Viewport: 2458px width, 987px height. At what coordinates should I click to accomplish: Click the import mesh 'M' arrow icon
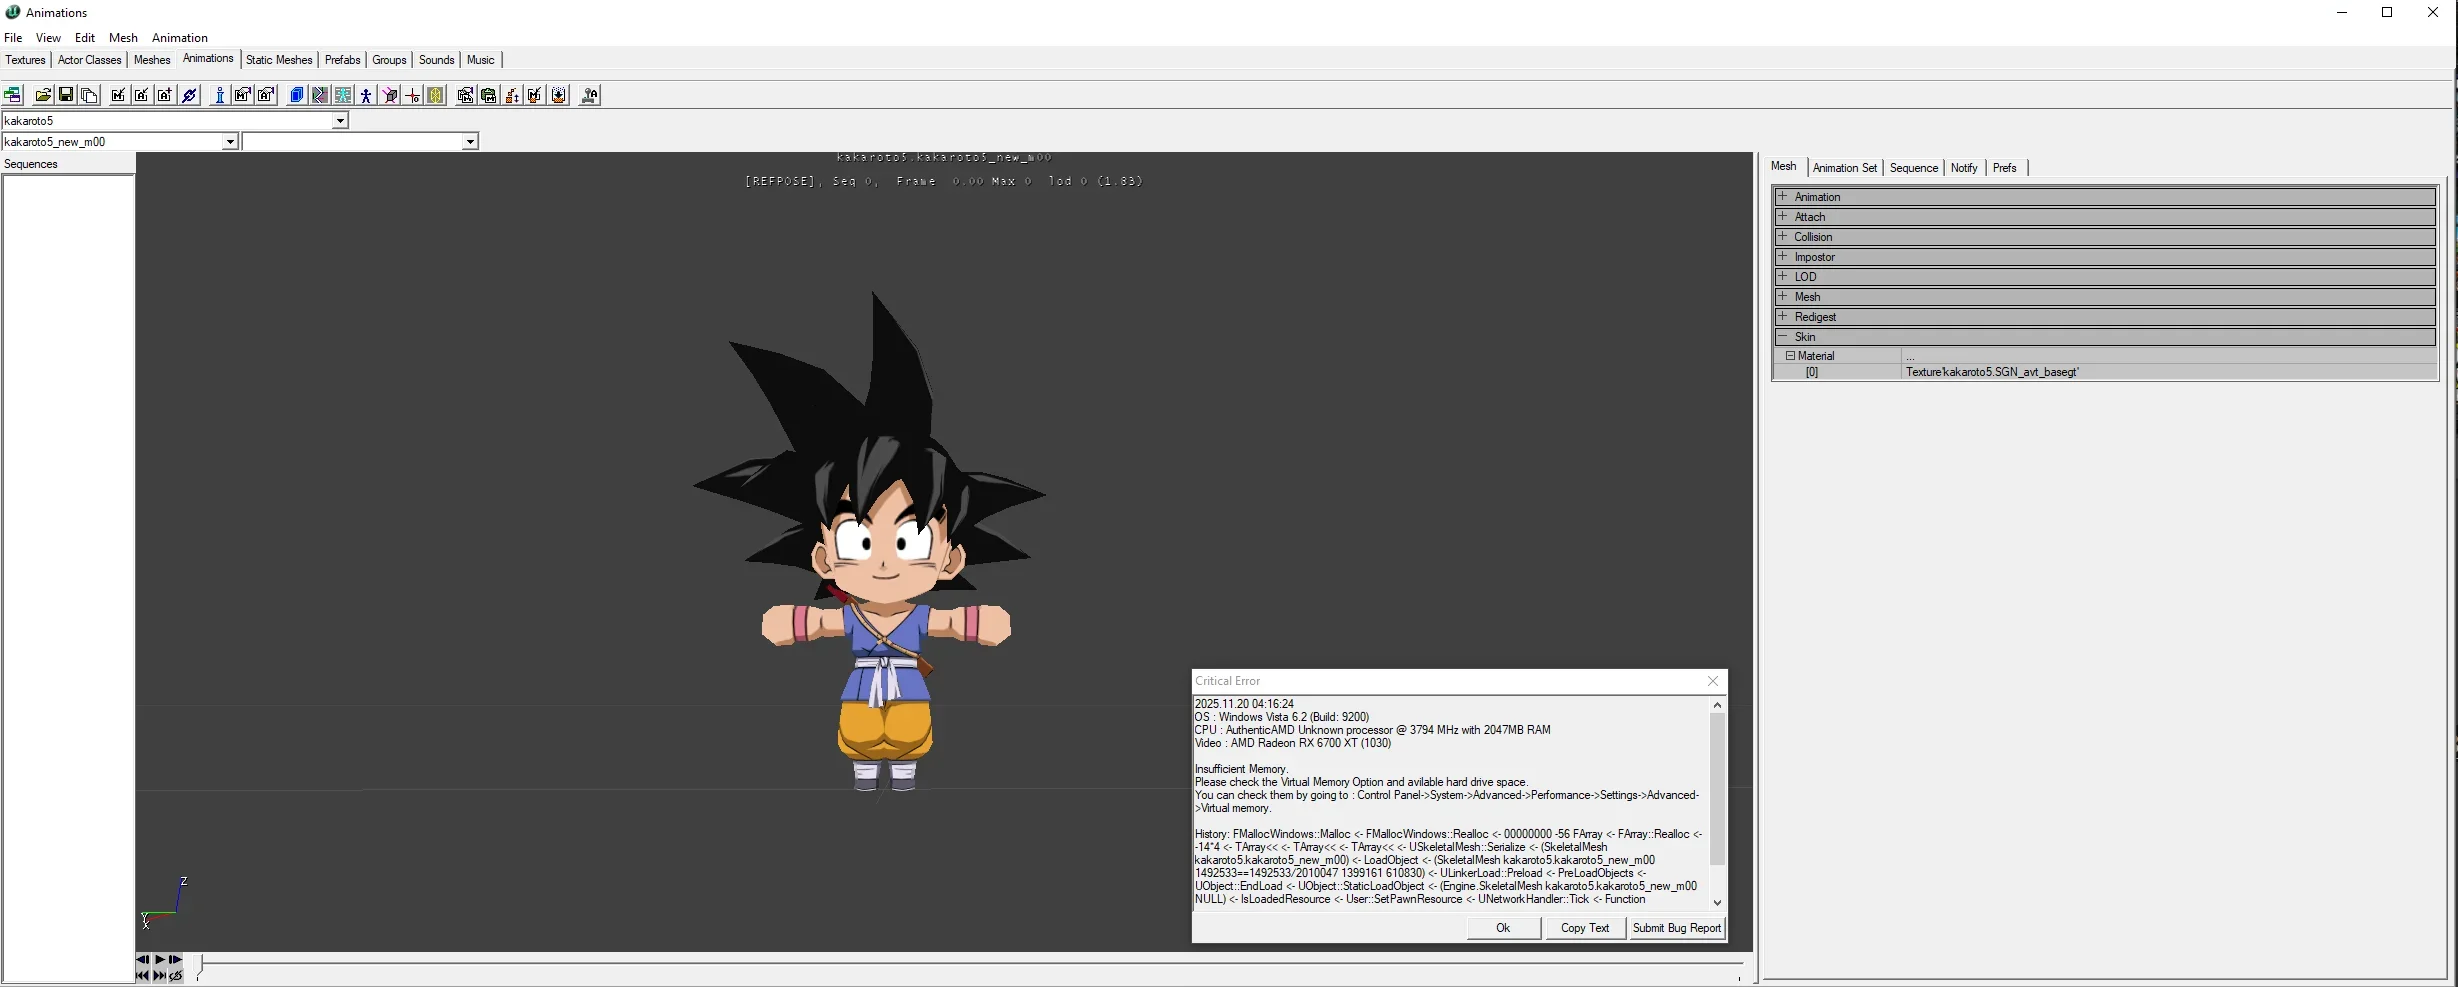click(x=119, y=95)
